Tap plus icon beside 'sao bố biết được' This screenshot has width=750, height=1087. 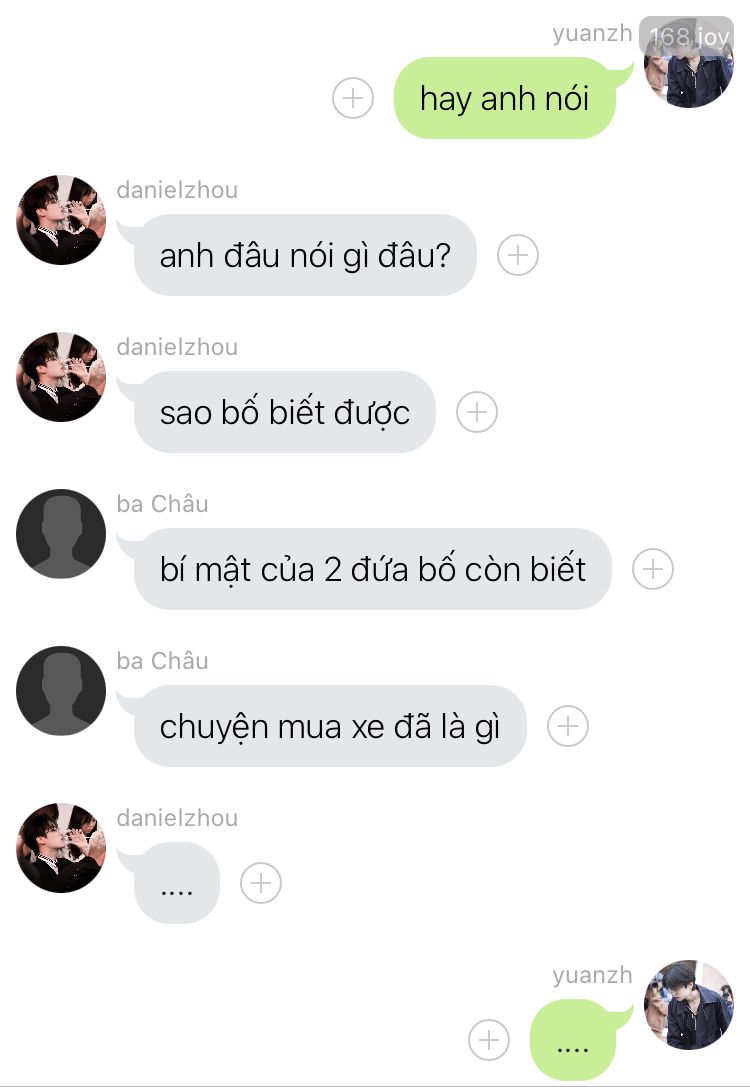[477, 412]
